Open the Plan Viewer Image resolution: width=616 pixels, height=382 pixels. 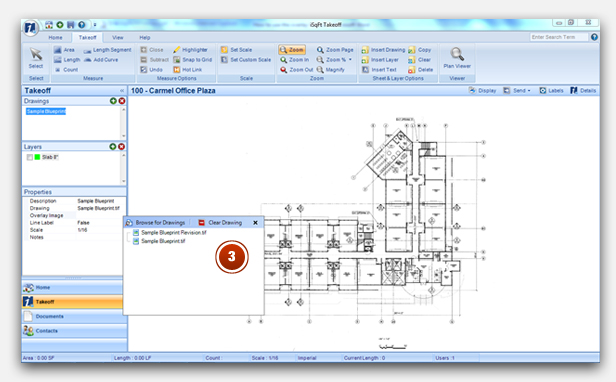pyautogui.click(x=457, y=58)
